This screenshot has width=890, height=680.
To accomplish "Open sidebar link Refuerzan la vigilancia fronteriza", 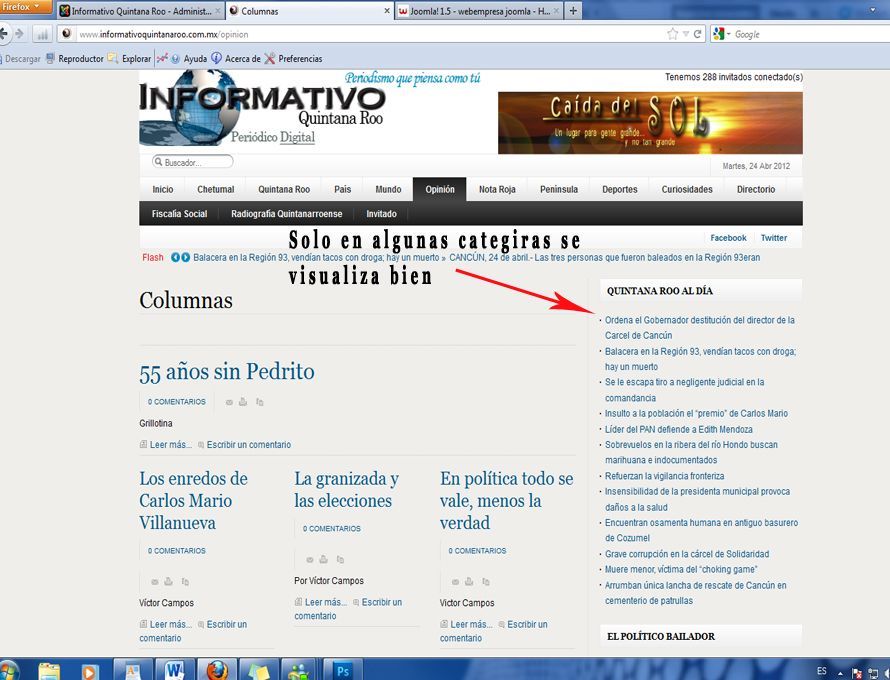I will click(x=664, y=476).
